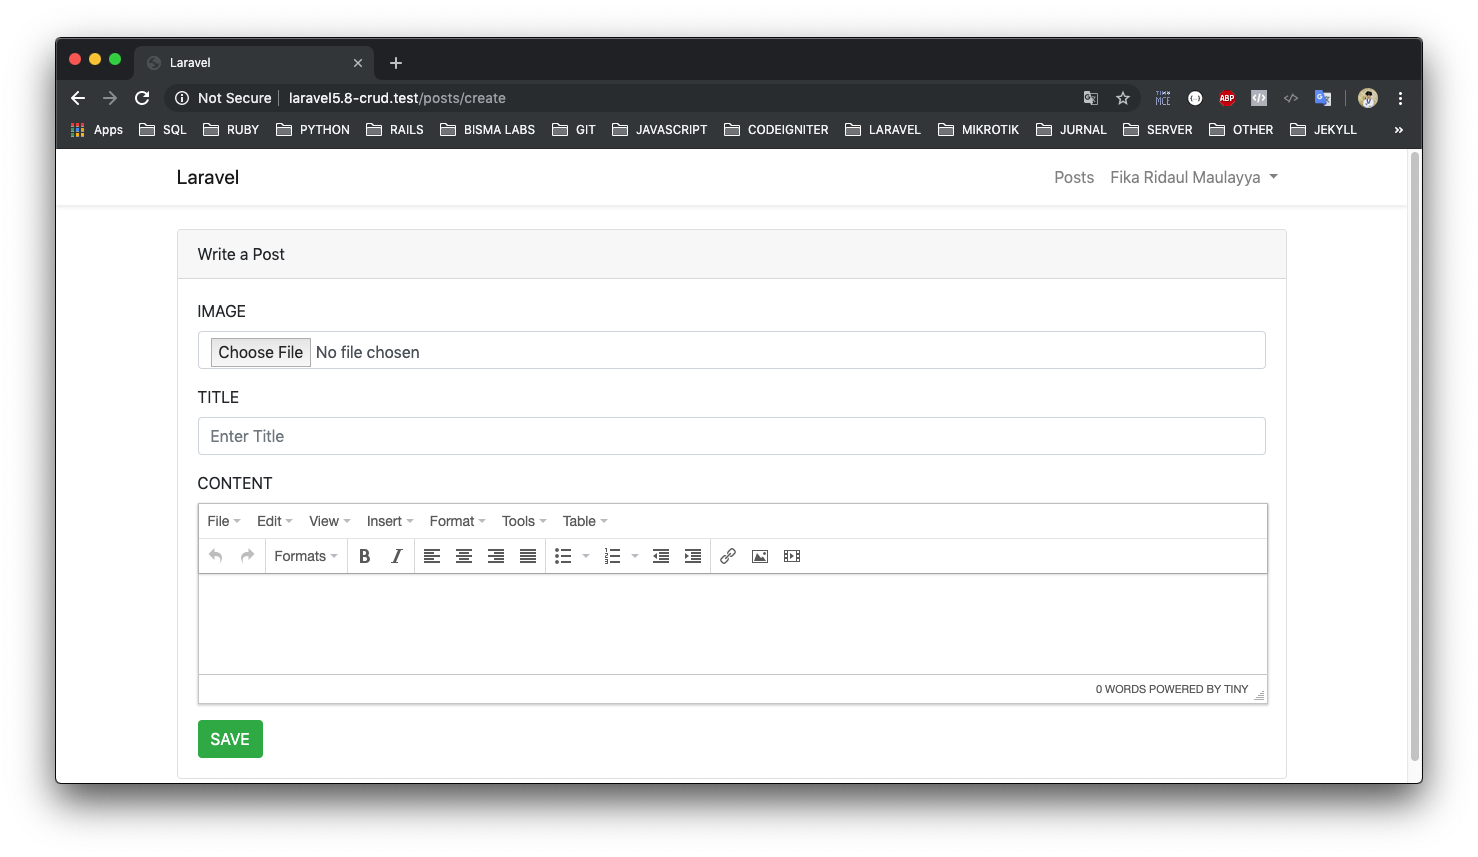Align content text to the left

(x=432, y=556)
